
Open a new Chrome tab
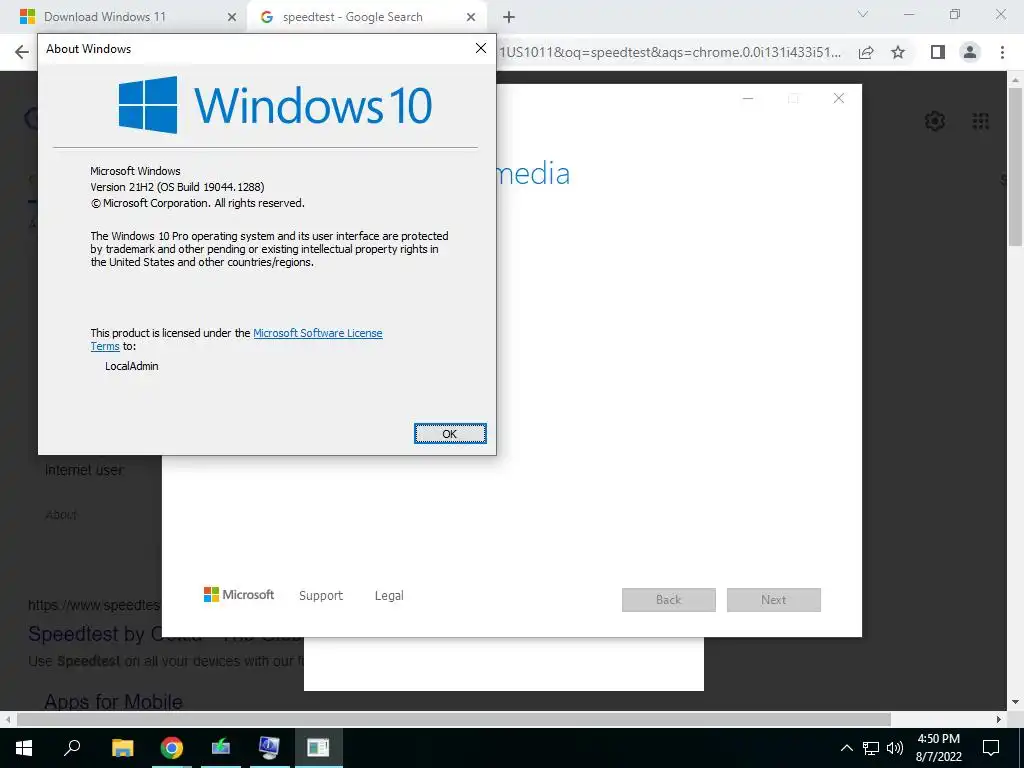tap(509, 18)
